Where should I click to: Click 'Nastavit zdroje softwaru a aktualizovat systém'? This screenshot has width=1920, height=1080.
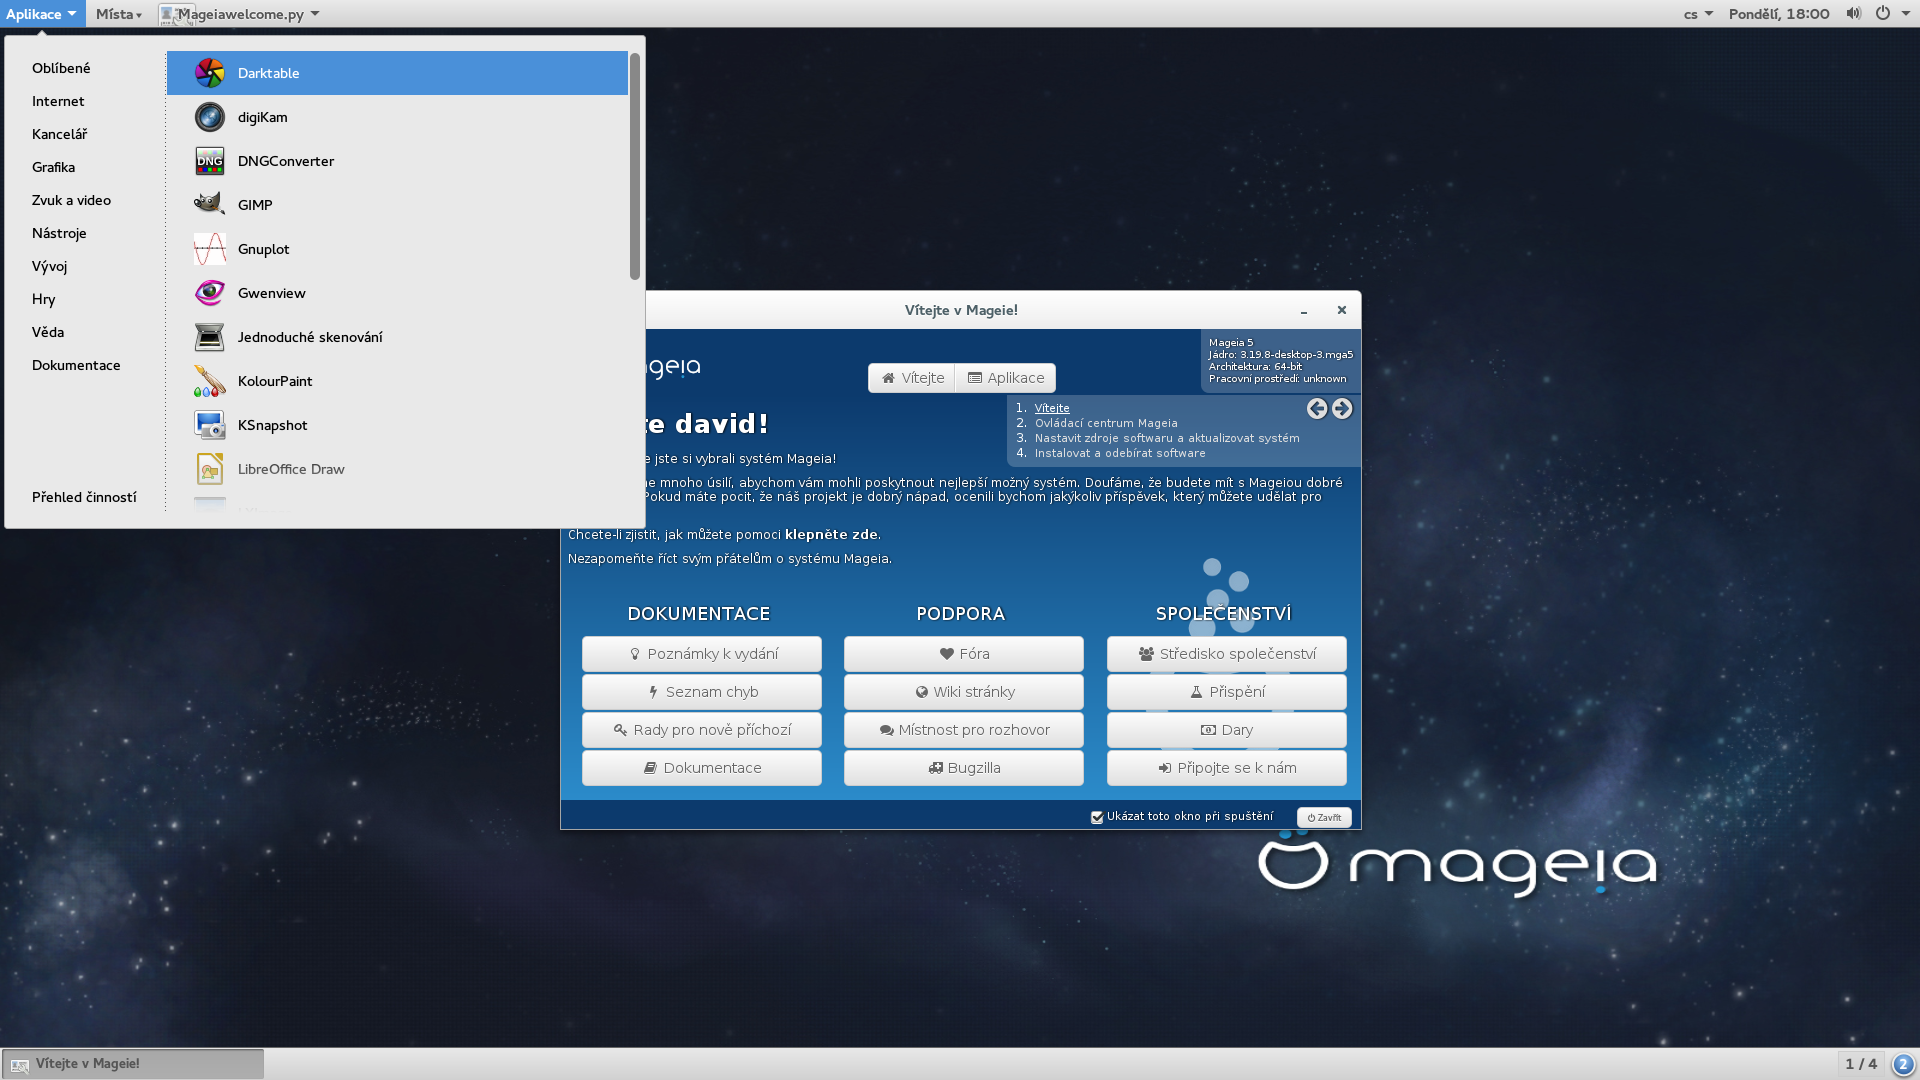tap(1167, 438)
